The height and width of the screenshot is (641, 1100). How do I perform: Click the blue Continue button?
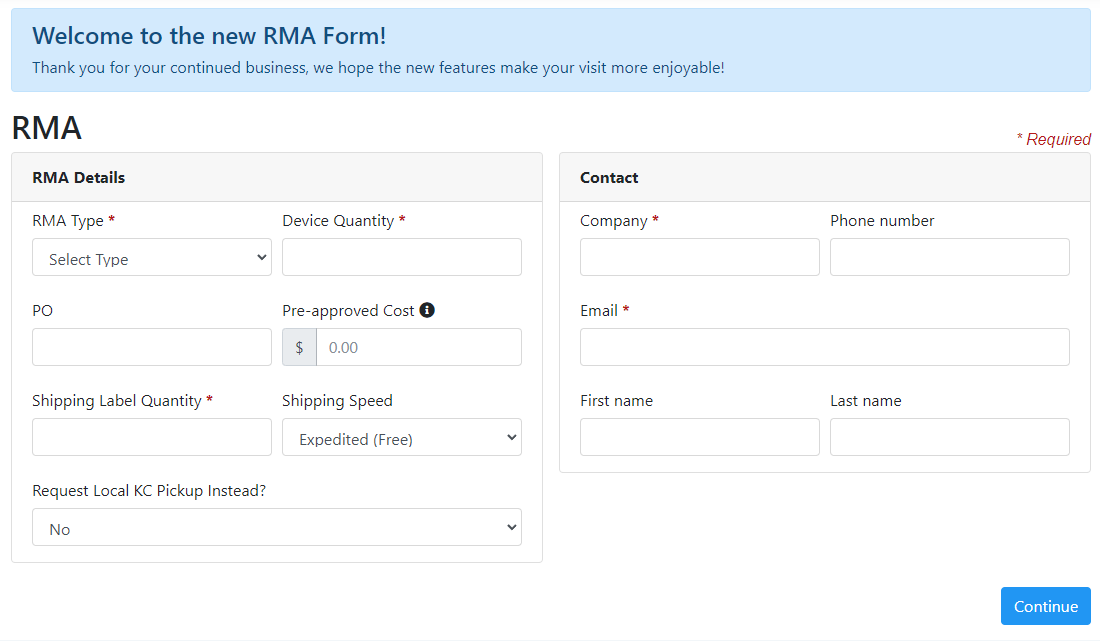click(x=1045, y=606)
